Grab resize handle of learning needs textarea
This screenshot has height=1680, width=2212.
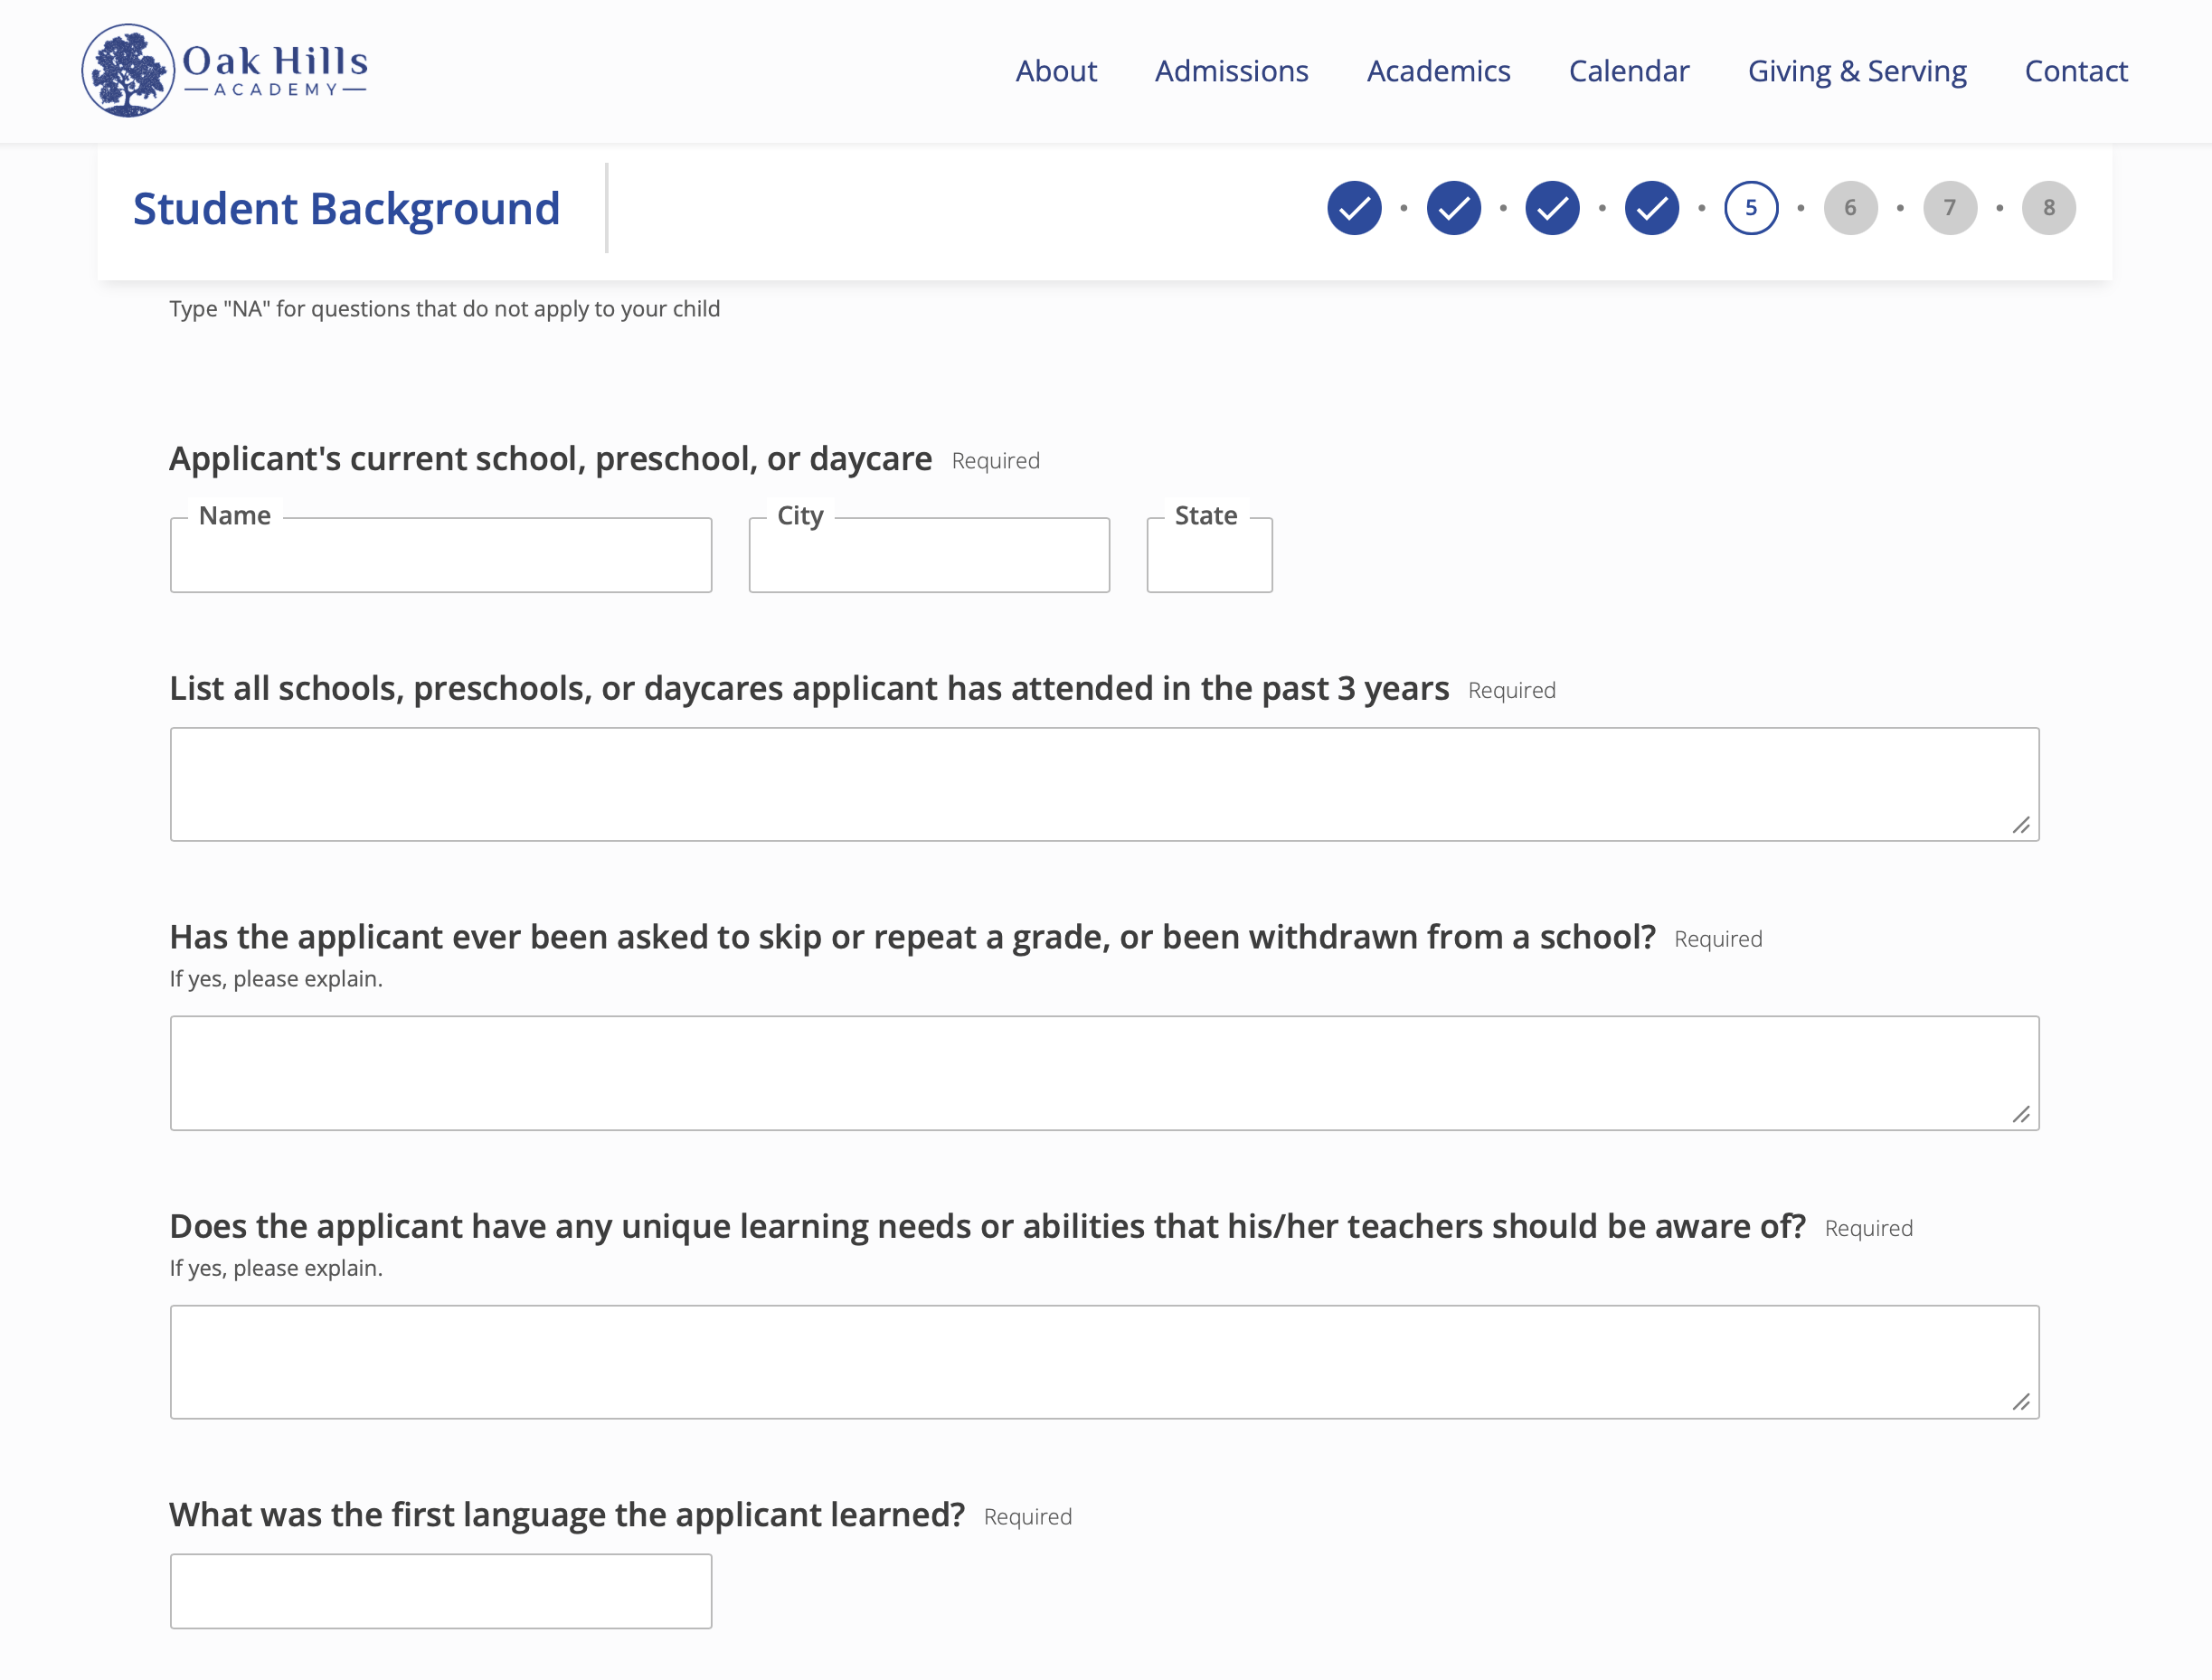tap(2021, 1402)
